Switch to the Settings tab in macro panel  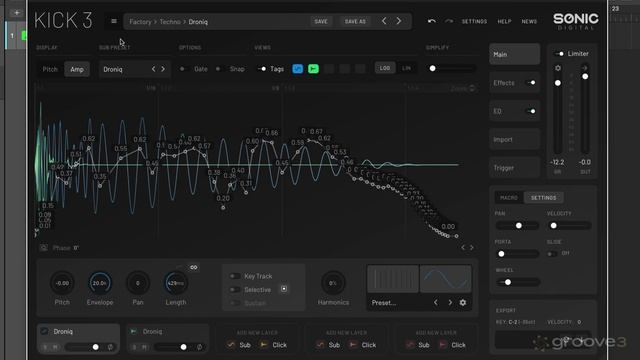pos(543,198)
